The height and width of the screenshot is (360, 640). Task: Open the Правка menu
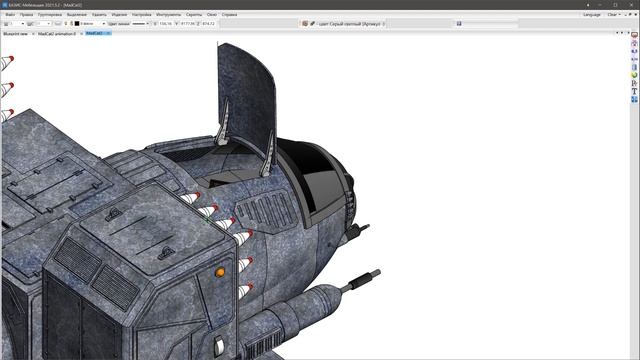[26, 15]
